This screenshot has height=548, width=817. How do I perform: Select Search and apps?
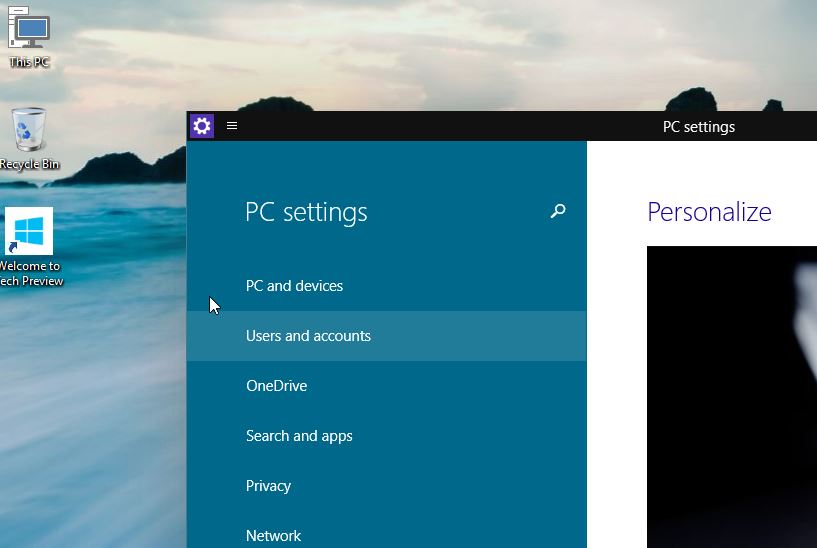point(299,436)
